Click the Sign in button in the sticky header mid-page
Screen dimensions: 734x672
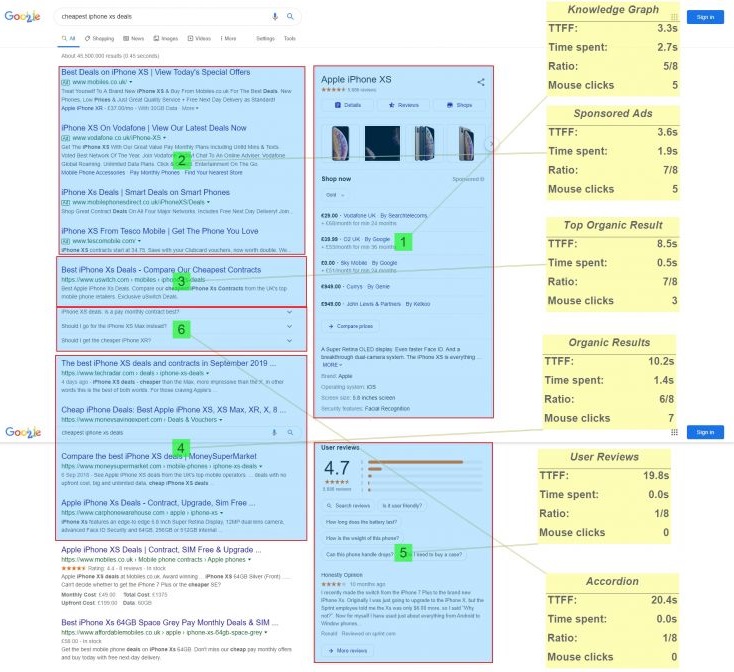[705, 432]
